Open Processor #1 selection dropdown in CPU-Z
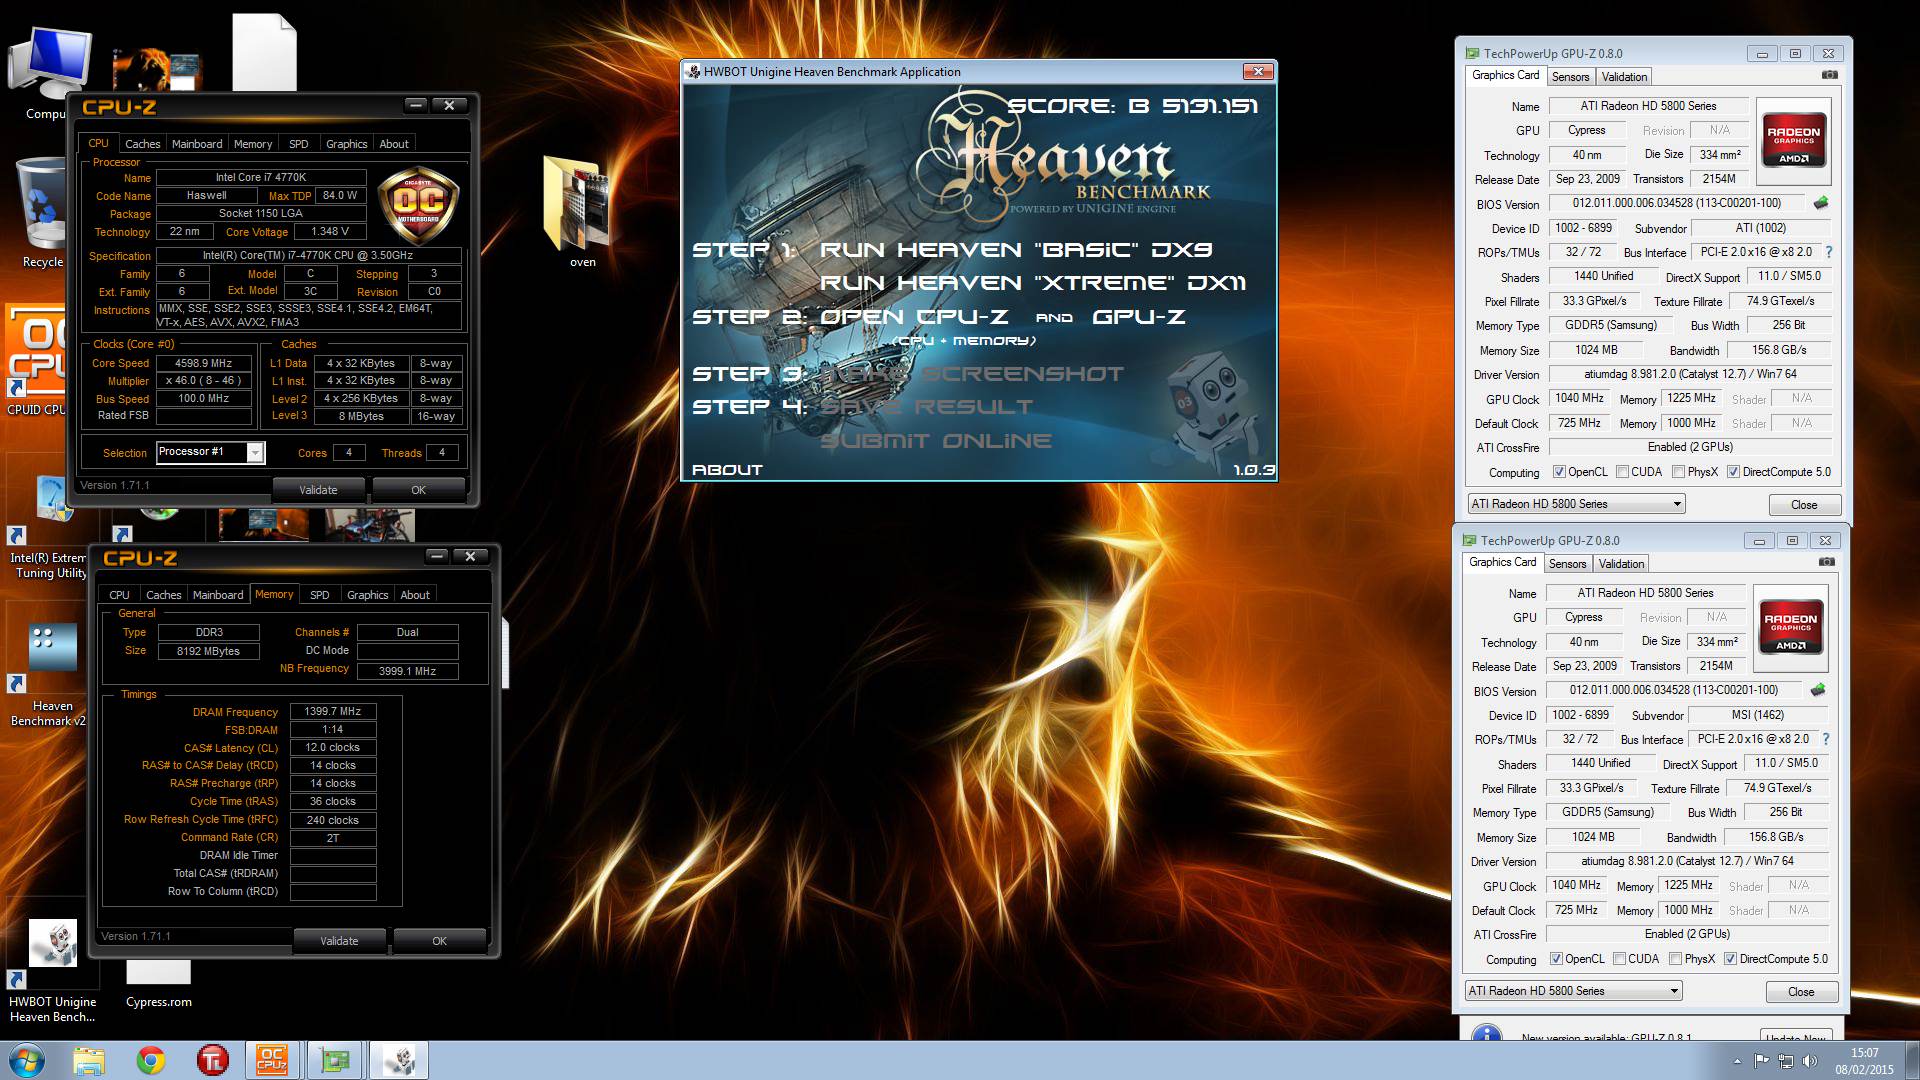 [x=210, y=452]
